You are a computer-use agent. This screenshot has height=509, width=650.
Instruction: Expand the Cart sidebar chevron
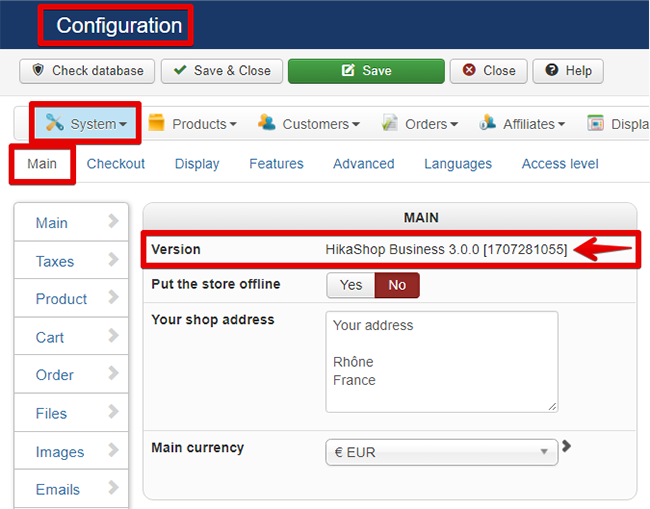point(113,335)
